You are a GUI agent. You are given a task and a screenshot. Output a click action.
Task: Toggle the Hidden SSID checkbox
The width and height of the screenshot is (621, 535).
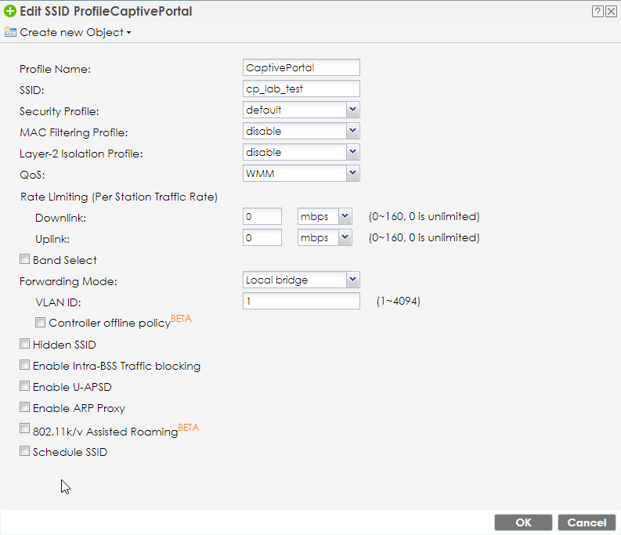(x=25, y=344)
